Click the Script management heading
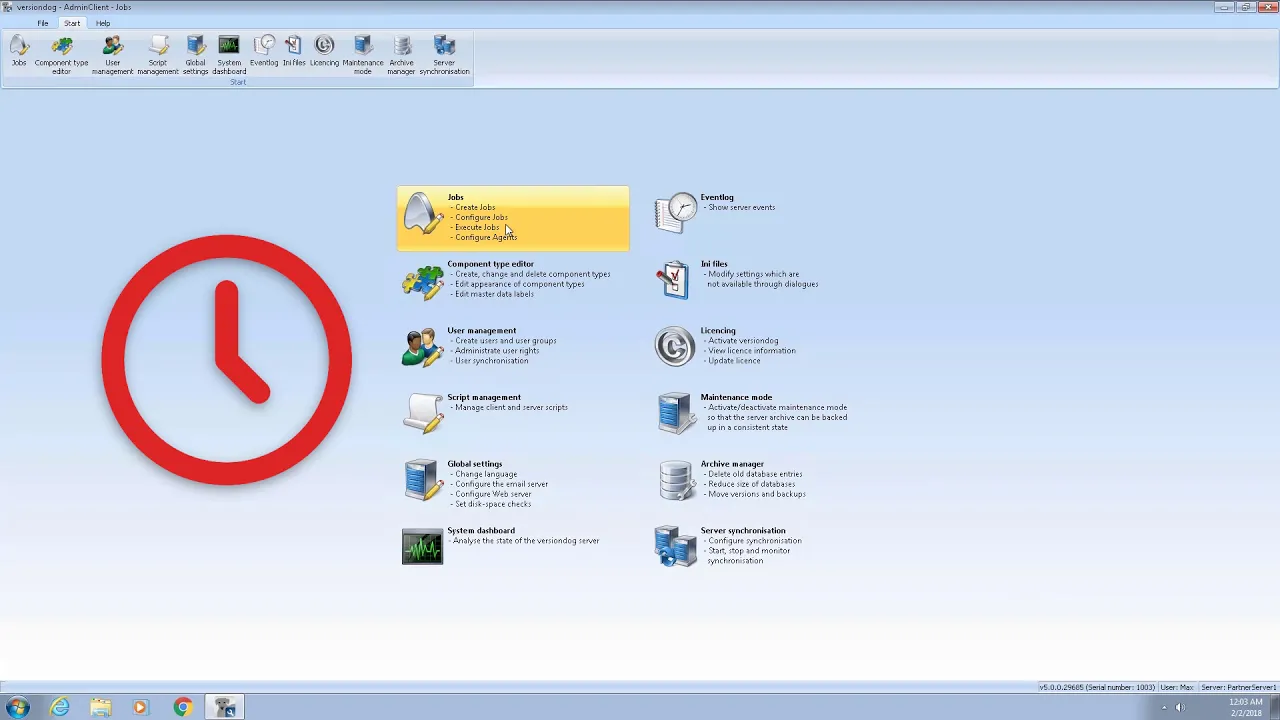This screenshot has width=1280, height=720. click(x=484, y=397)
